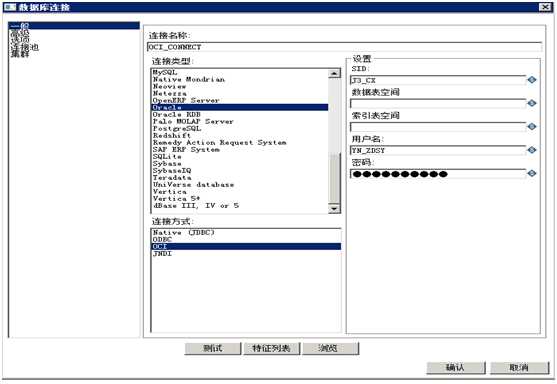
Task: Confirm with the 确认 button
Action: click(x=456, y=368)
